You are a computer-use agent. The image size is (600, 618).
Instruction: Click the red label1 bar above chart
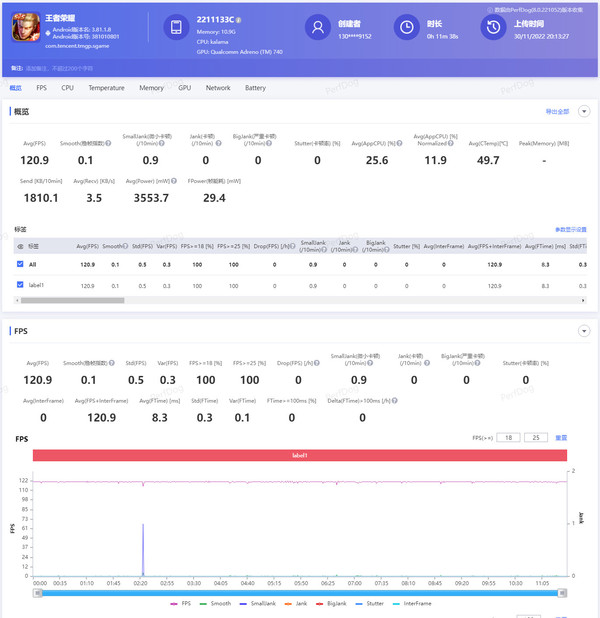point(300,455)
